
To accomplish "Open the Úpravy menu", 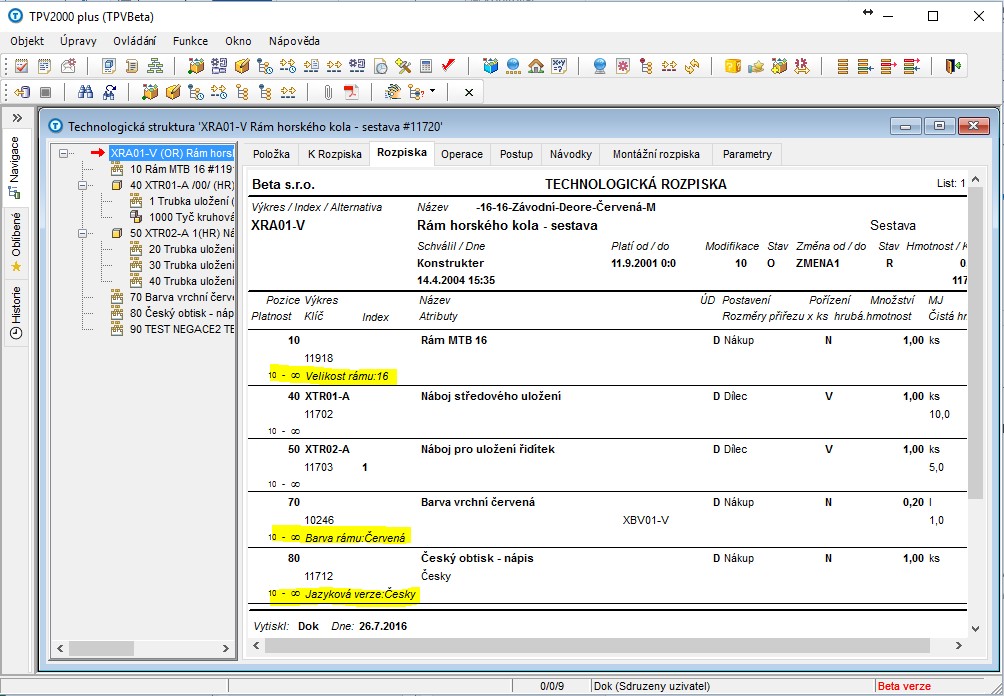I will pos(78,41).
